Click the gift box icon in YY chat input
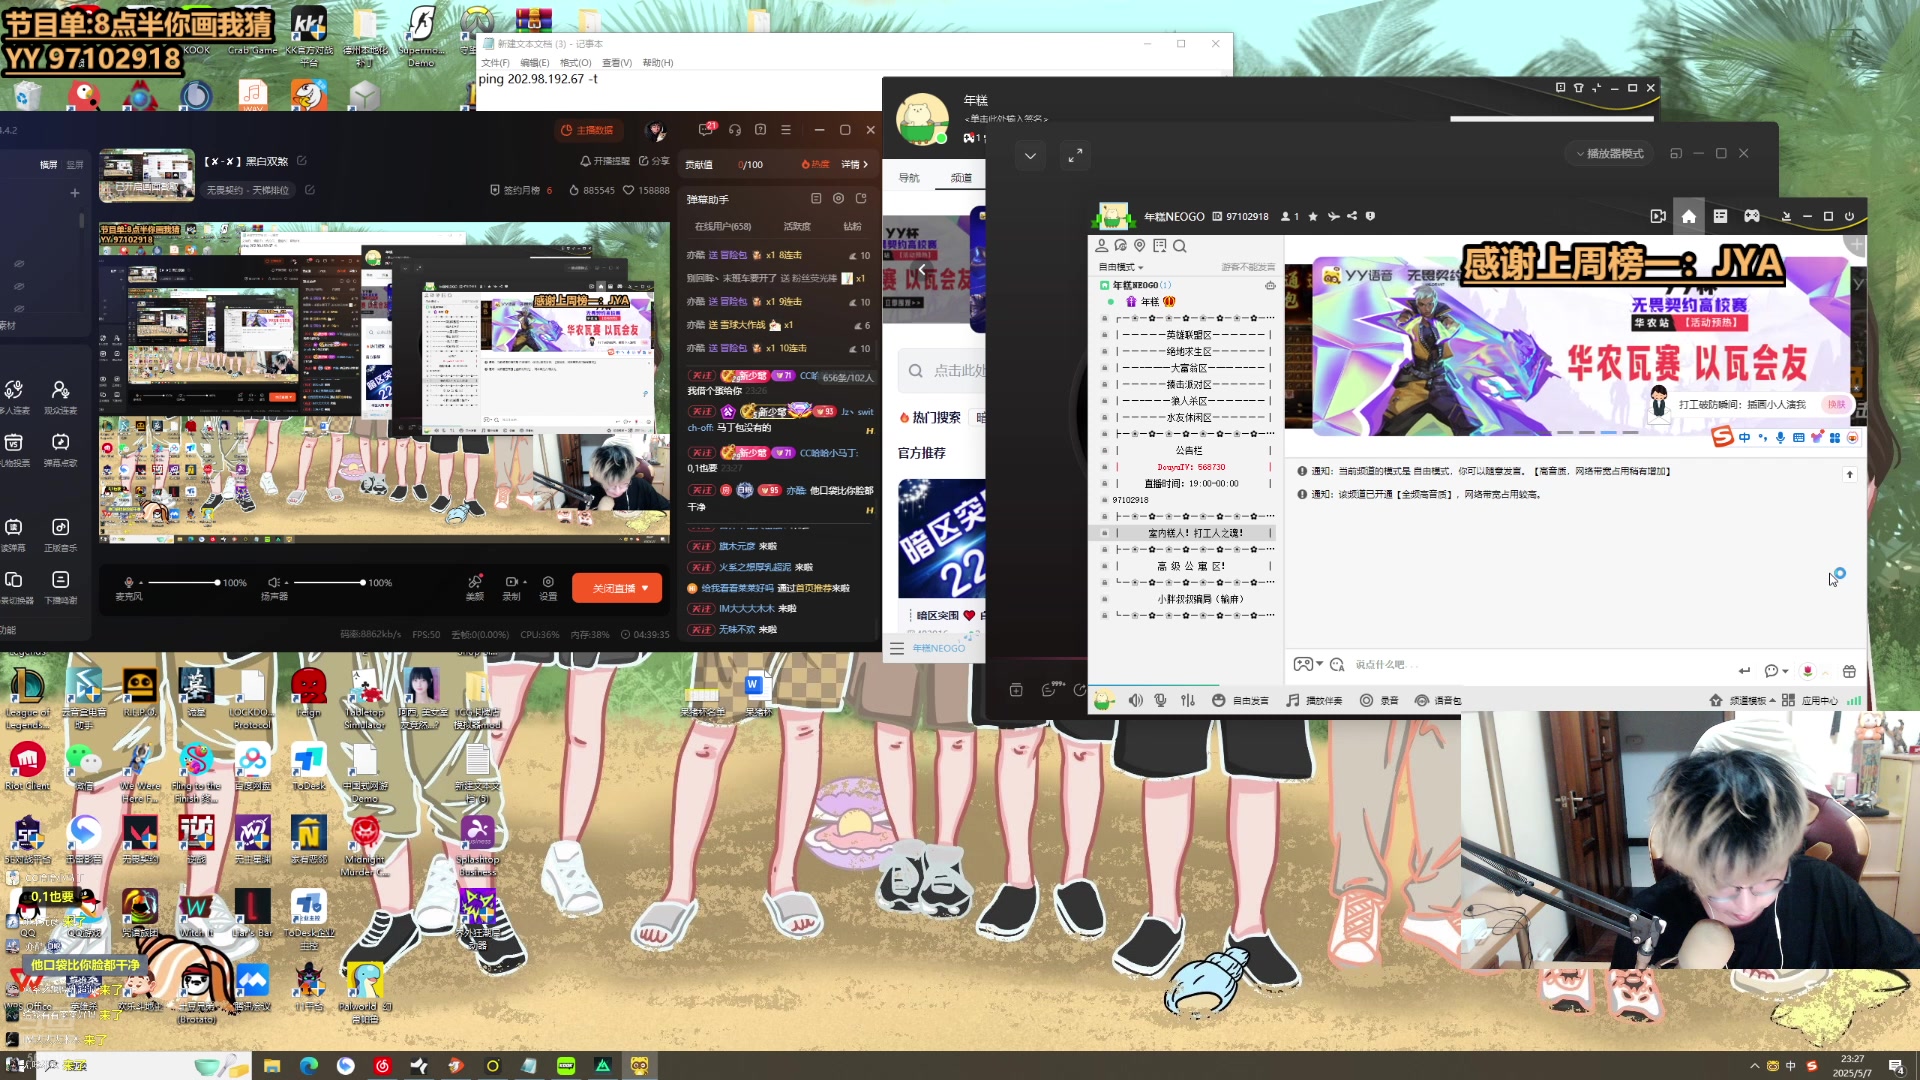 (x=1849, y=671)
